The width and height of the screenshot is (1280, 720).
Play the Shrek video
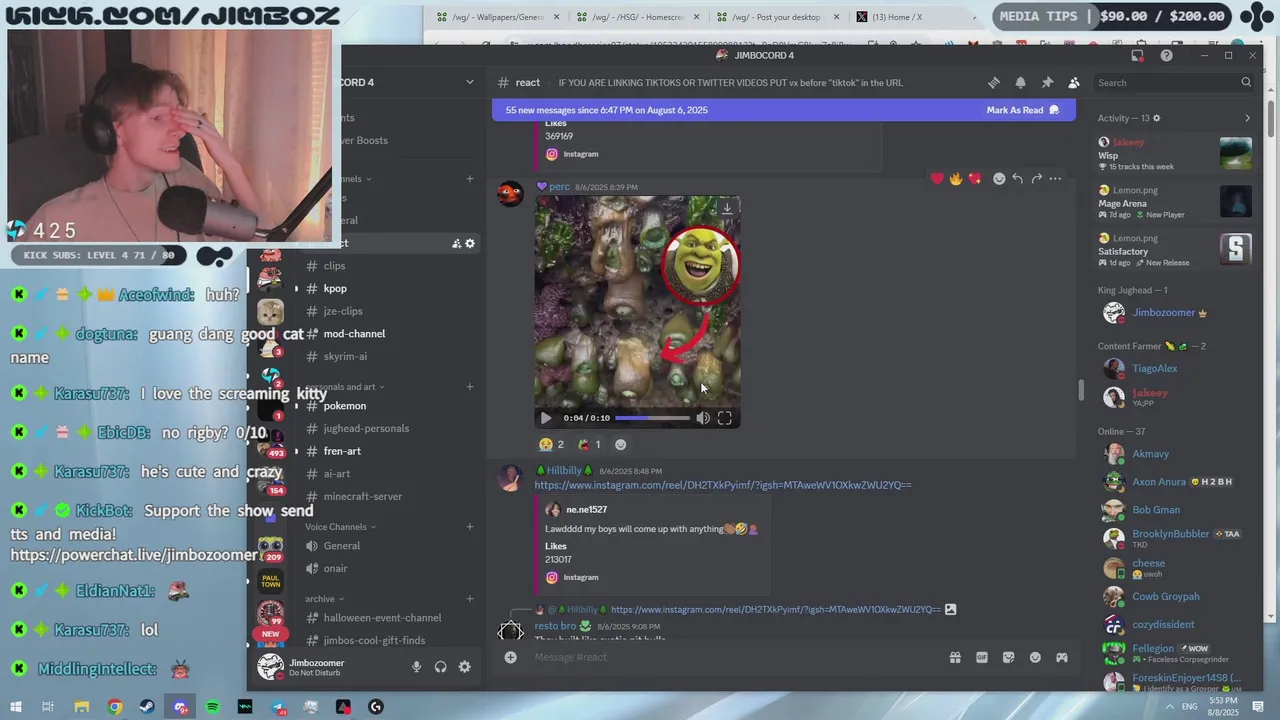point(545,418)
